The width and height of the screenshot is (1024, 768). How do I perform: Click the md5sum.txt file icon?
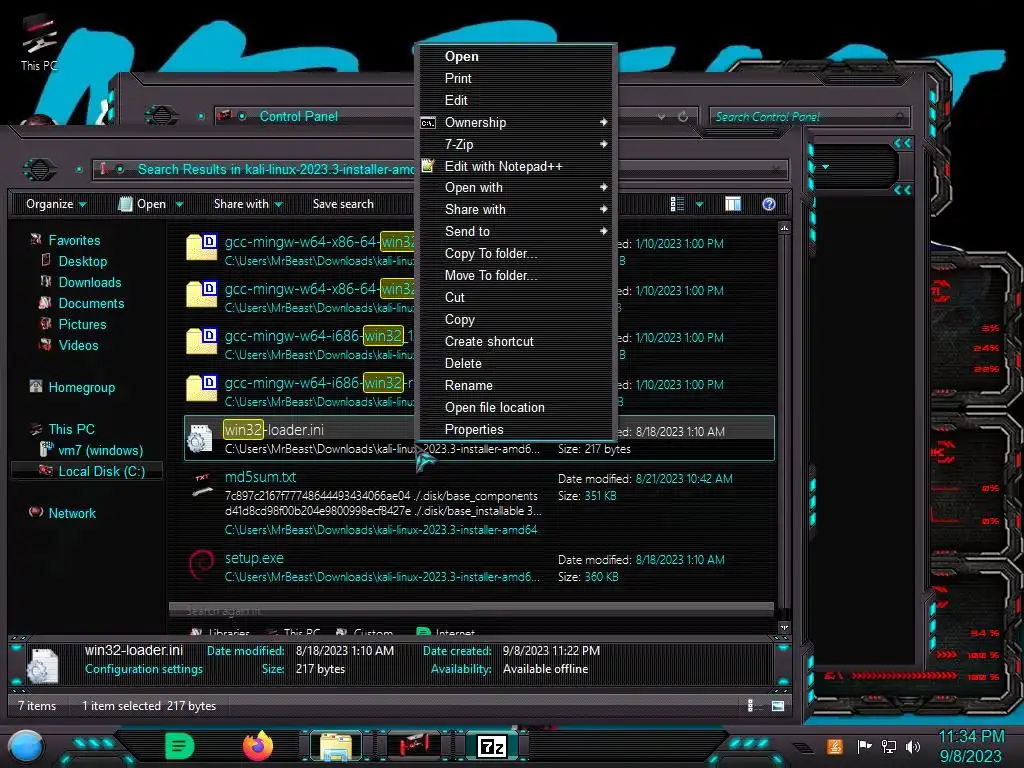201,485
